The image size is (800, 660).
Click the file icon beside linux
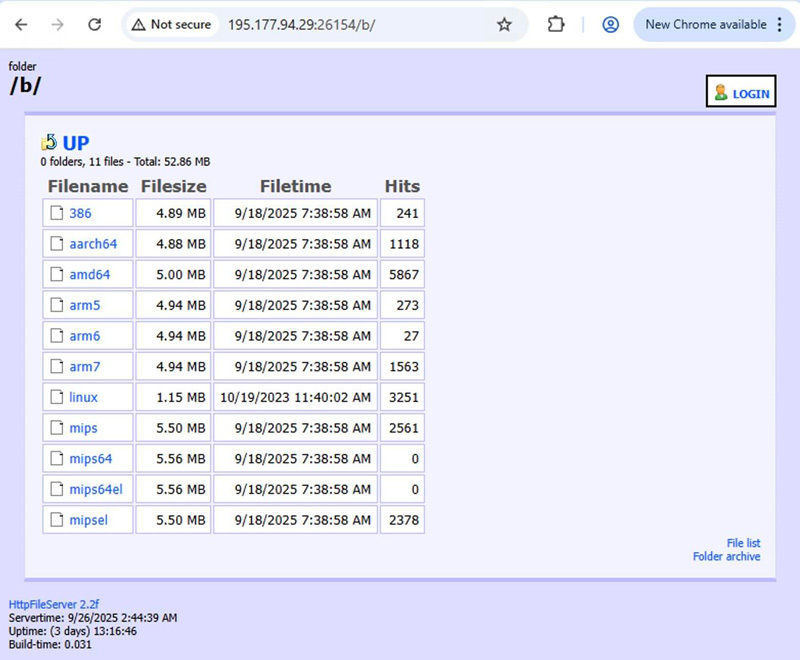56,397
